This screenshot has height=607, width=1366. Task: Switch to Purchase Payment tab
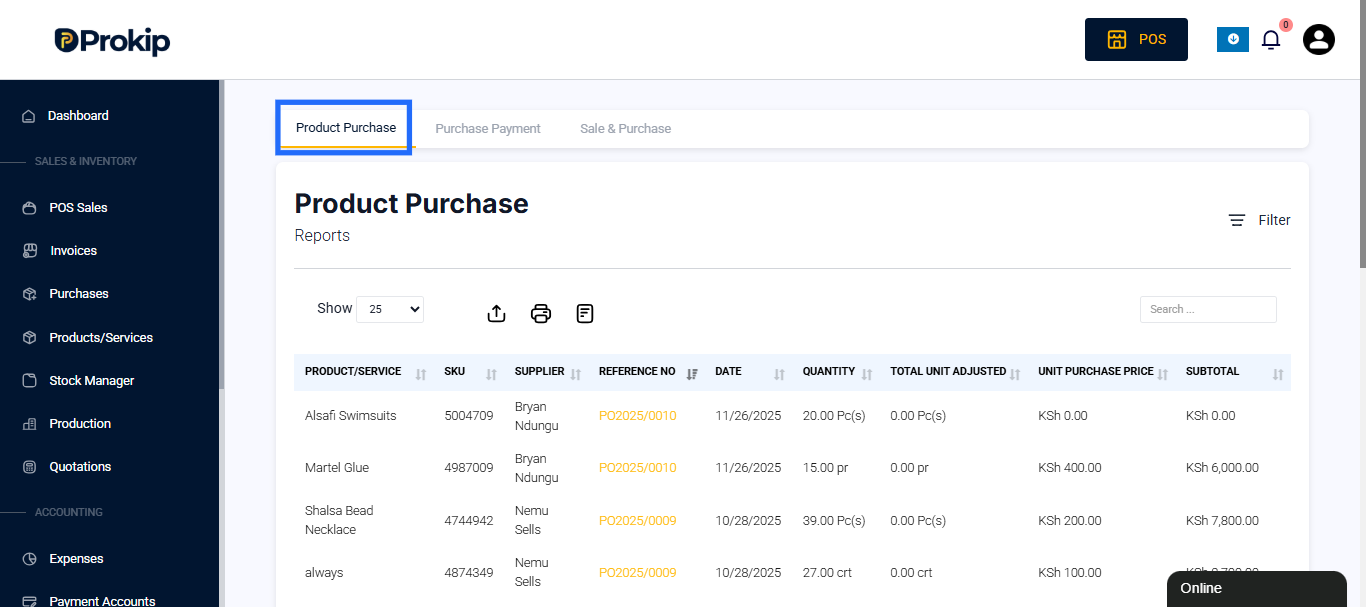pos(488,129)
